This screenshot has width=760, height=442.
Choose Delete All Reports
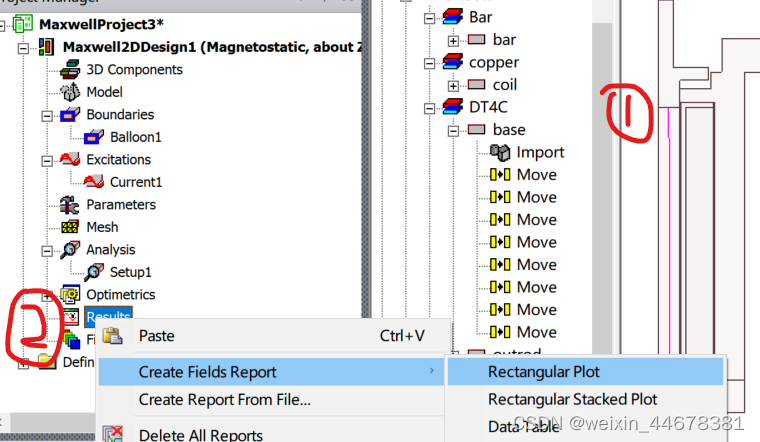point(271,433)
